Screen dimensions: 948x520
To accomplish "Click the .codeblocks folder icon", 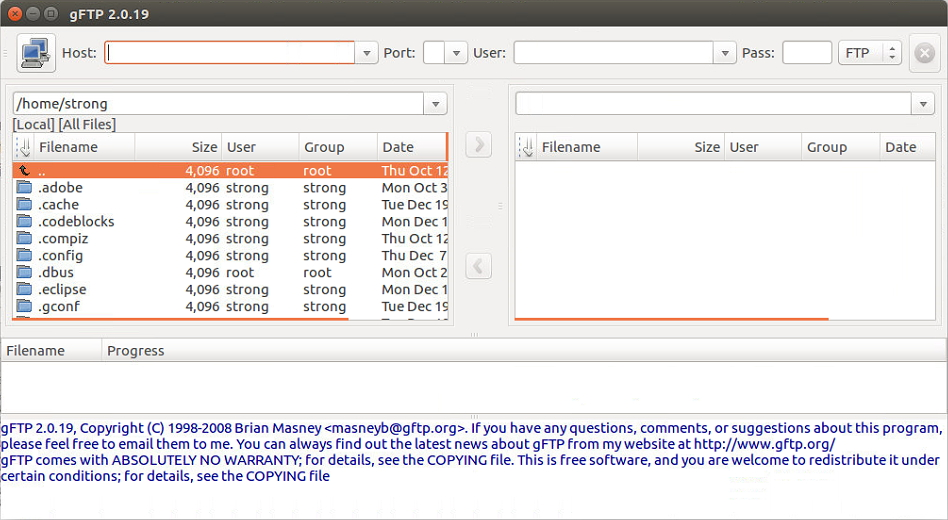I will 24,221.
